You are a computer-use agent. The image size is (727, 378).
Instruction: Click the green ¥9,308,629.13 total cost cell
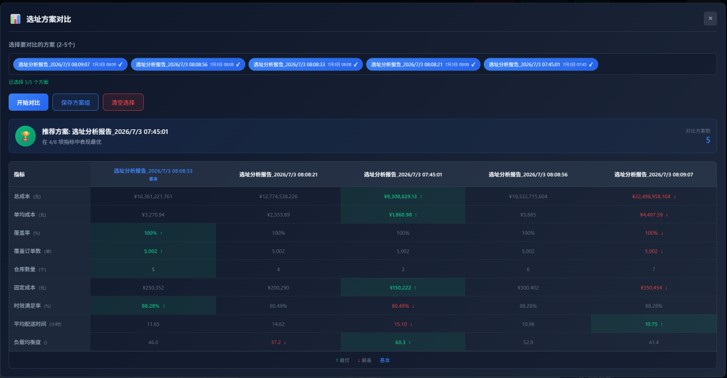click(403, 197)
